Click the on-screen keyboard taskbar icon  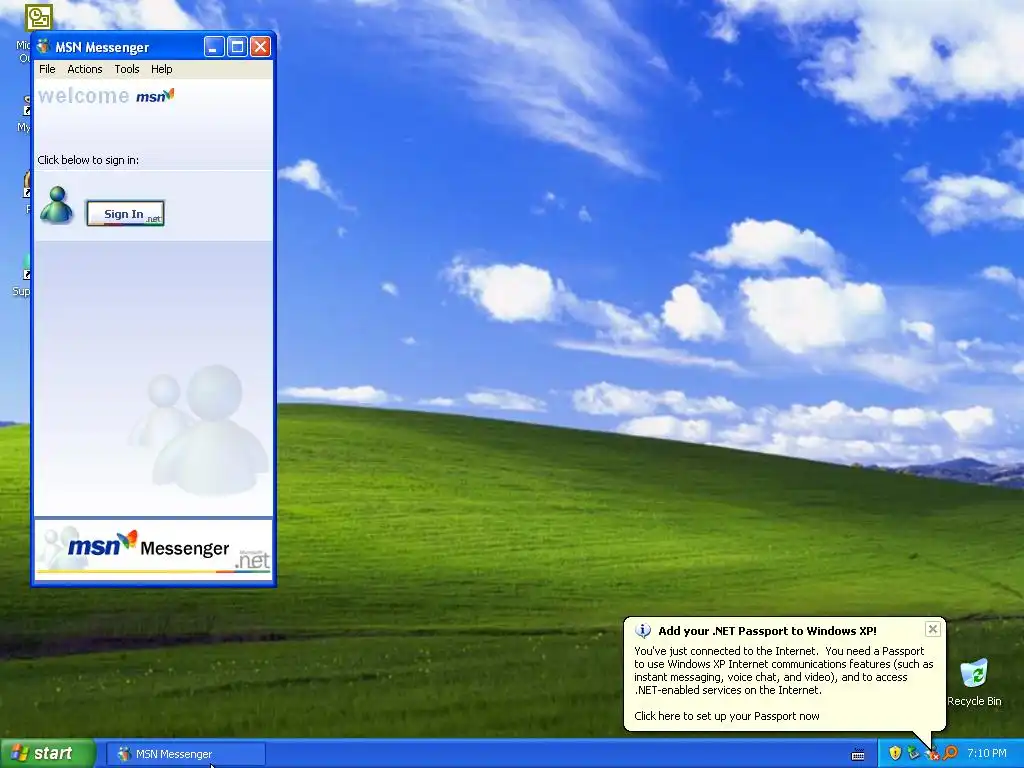click(858, 754)
